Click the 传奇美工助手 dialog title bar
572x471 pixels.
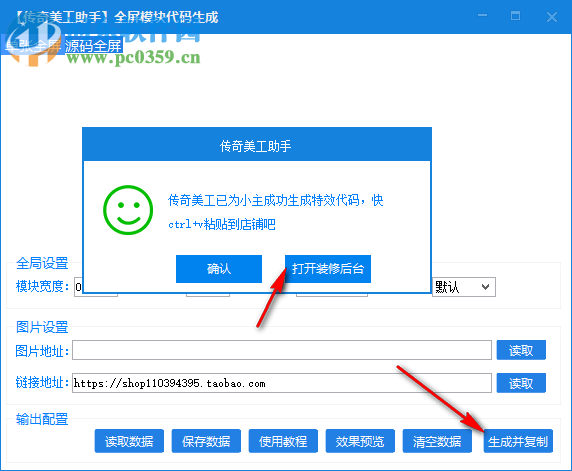click(257, 145)
